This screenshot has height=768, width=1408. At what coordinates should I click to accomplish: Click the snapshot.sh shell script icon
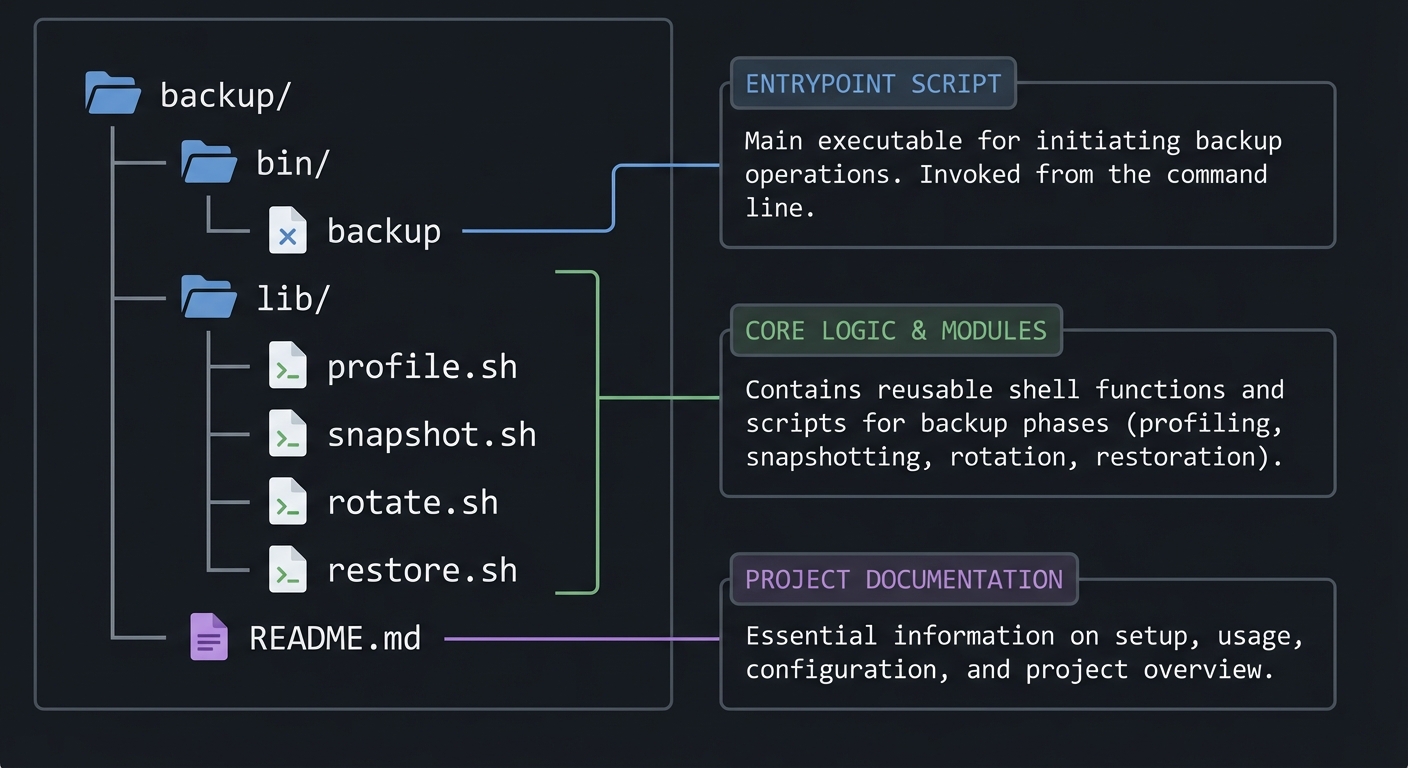288,434
